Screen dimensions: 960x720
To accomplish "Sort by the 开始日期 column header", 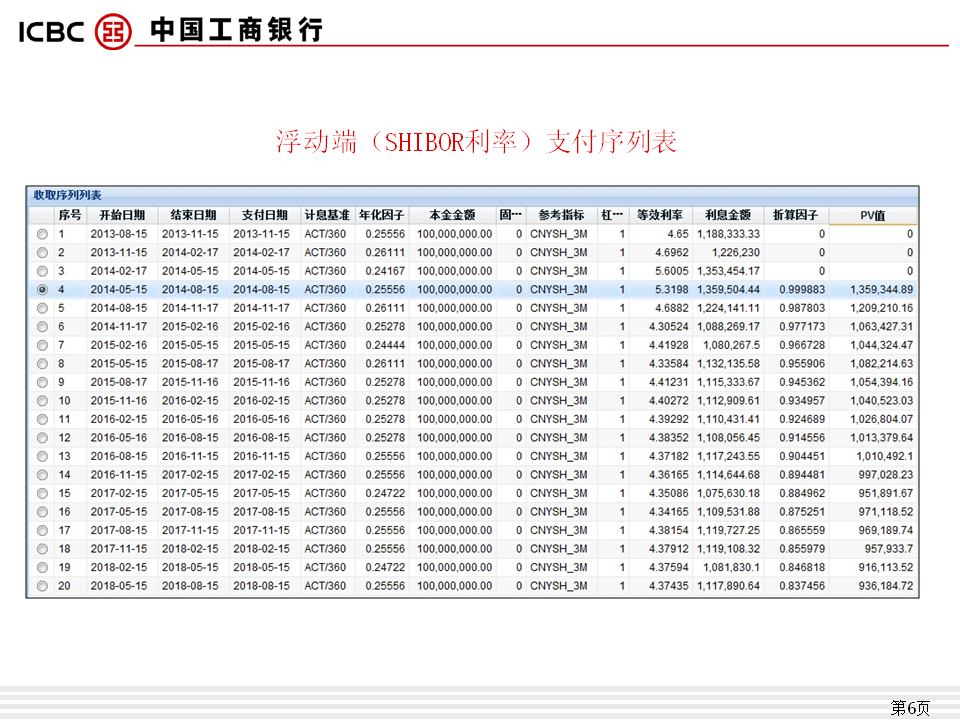I will click(x=122, y=215).
